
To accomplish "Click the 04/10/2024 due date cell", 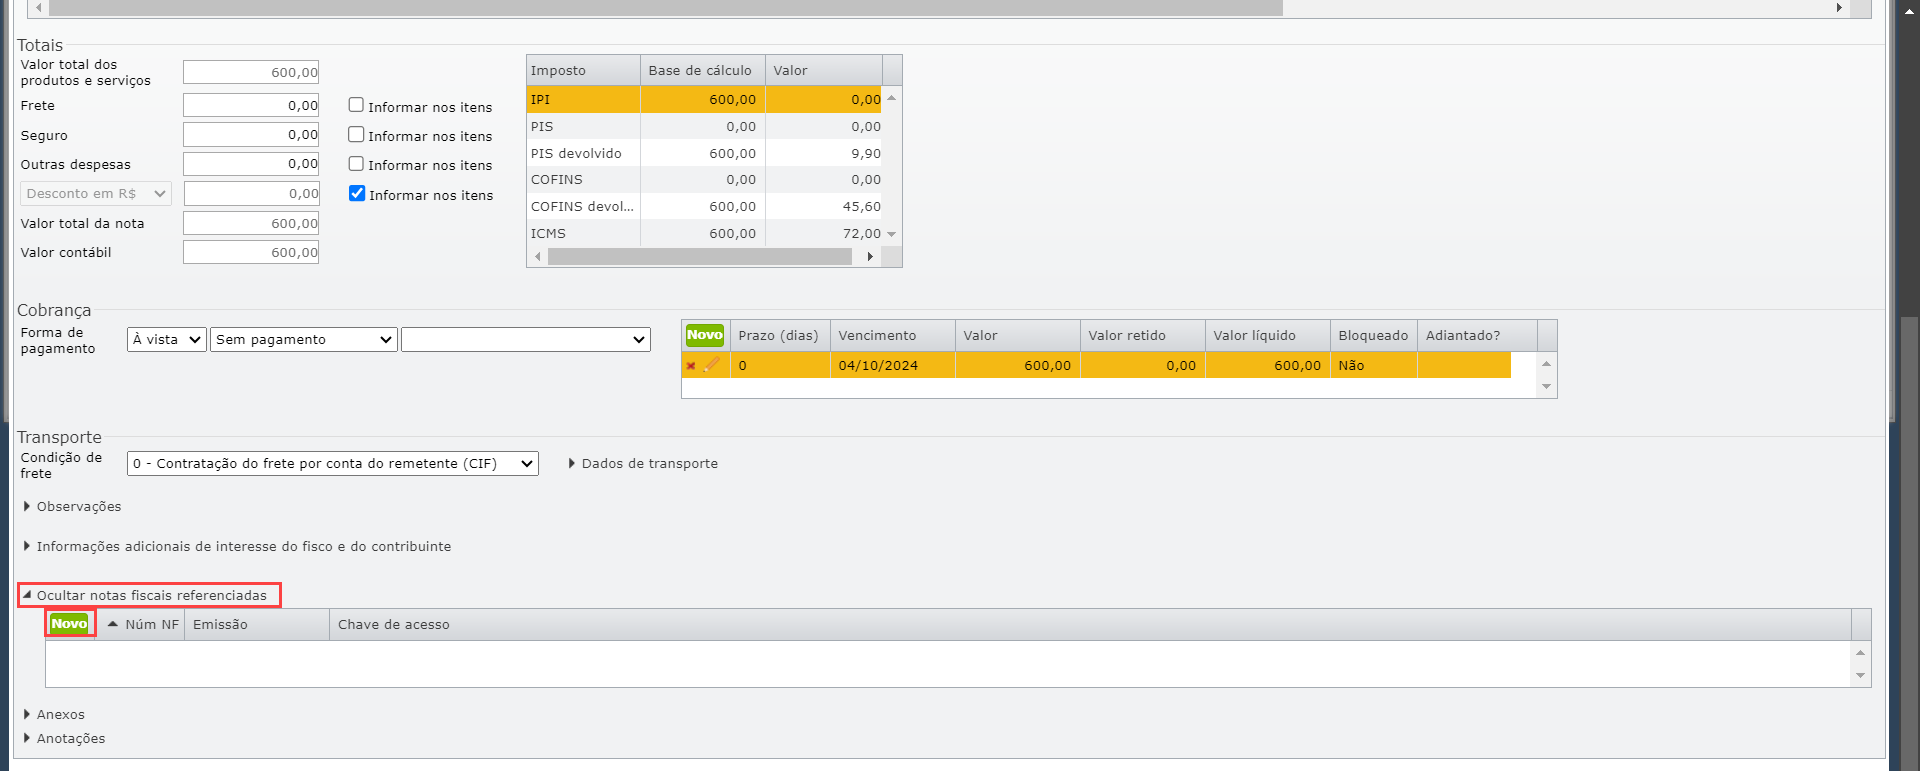I will coord(893,365).
